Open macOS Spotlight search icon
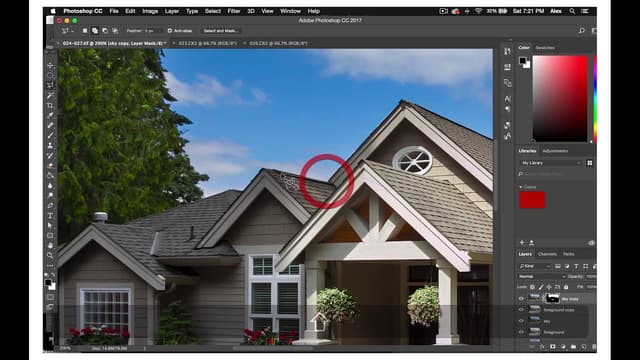640x360 pixels. coord(572,11)
